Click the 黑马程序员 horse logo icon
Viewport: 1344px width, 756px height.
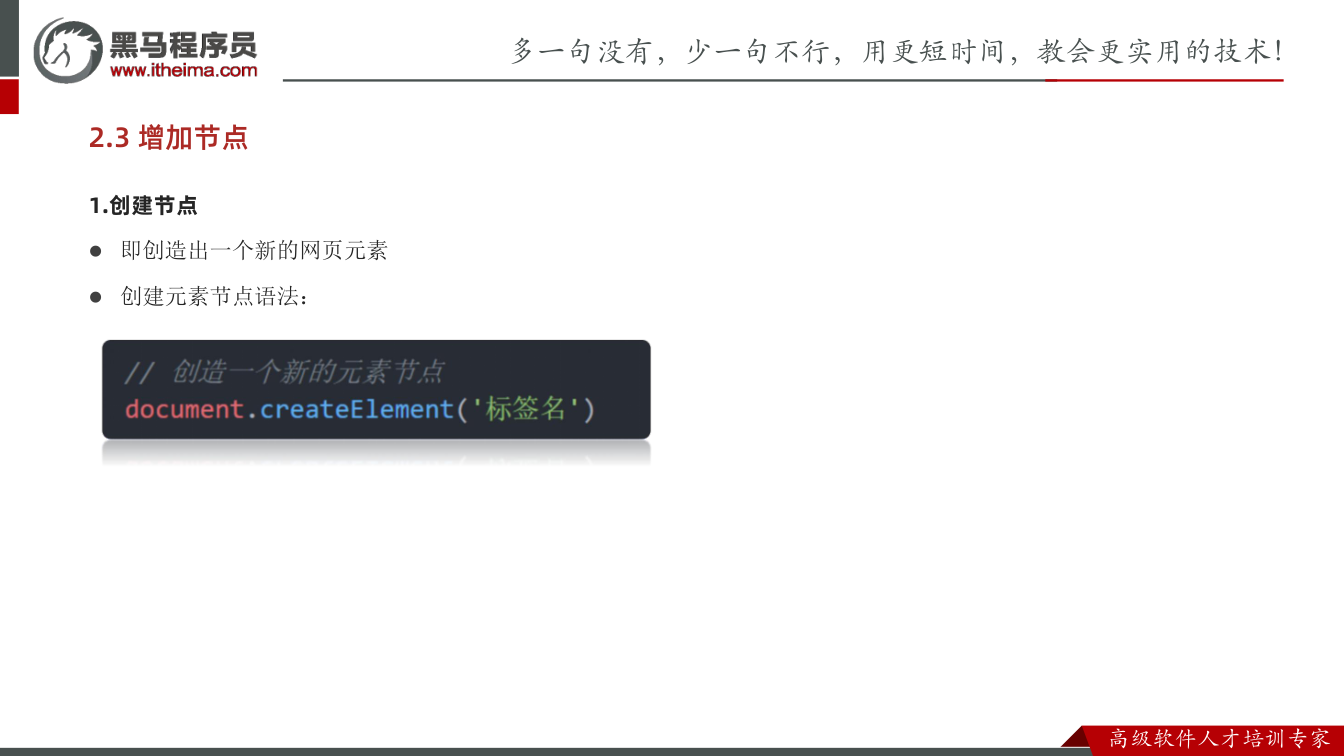68,50
